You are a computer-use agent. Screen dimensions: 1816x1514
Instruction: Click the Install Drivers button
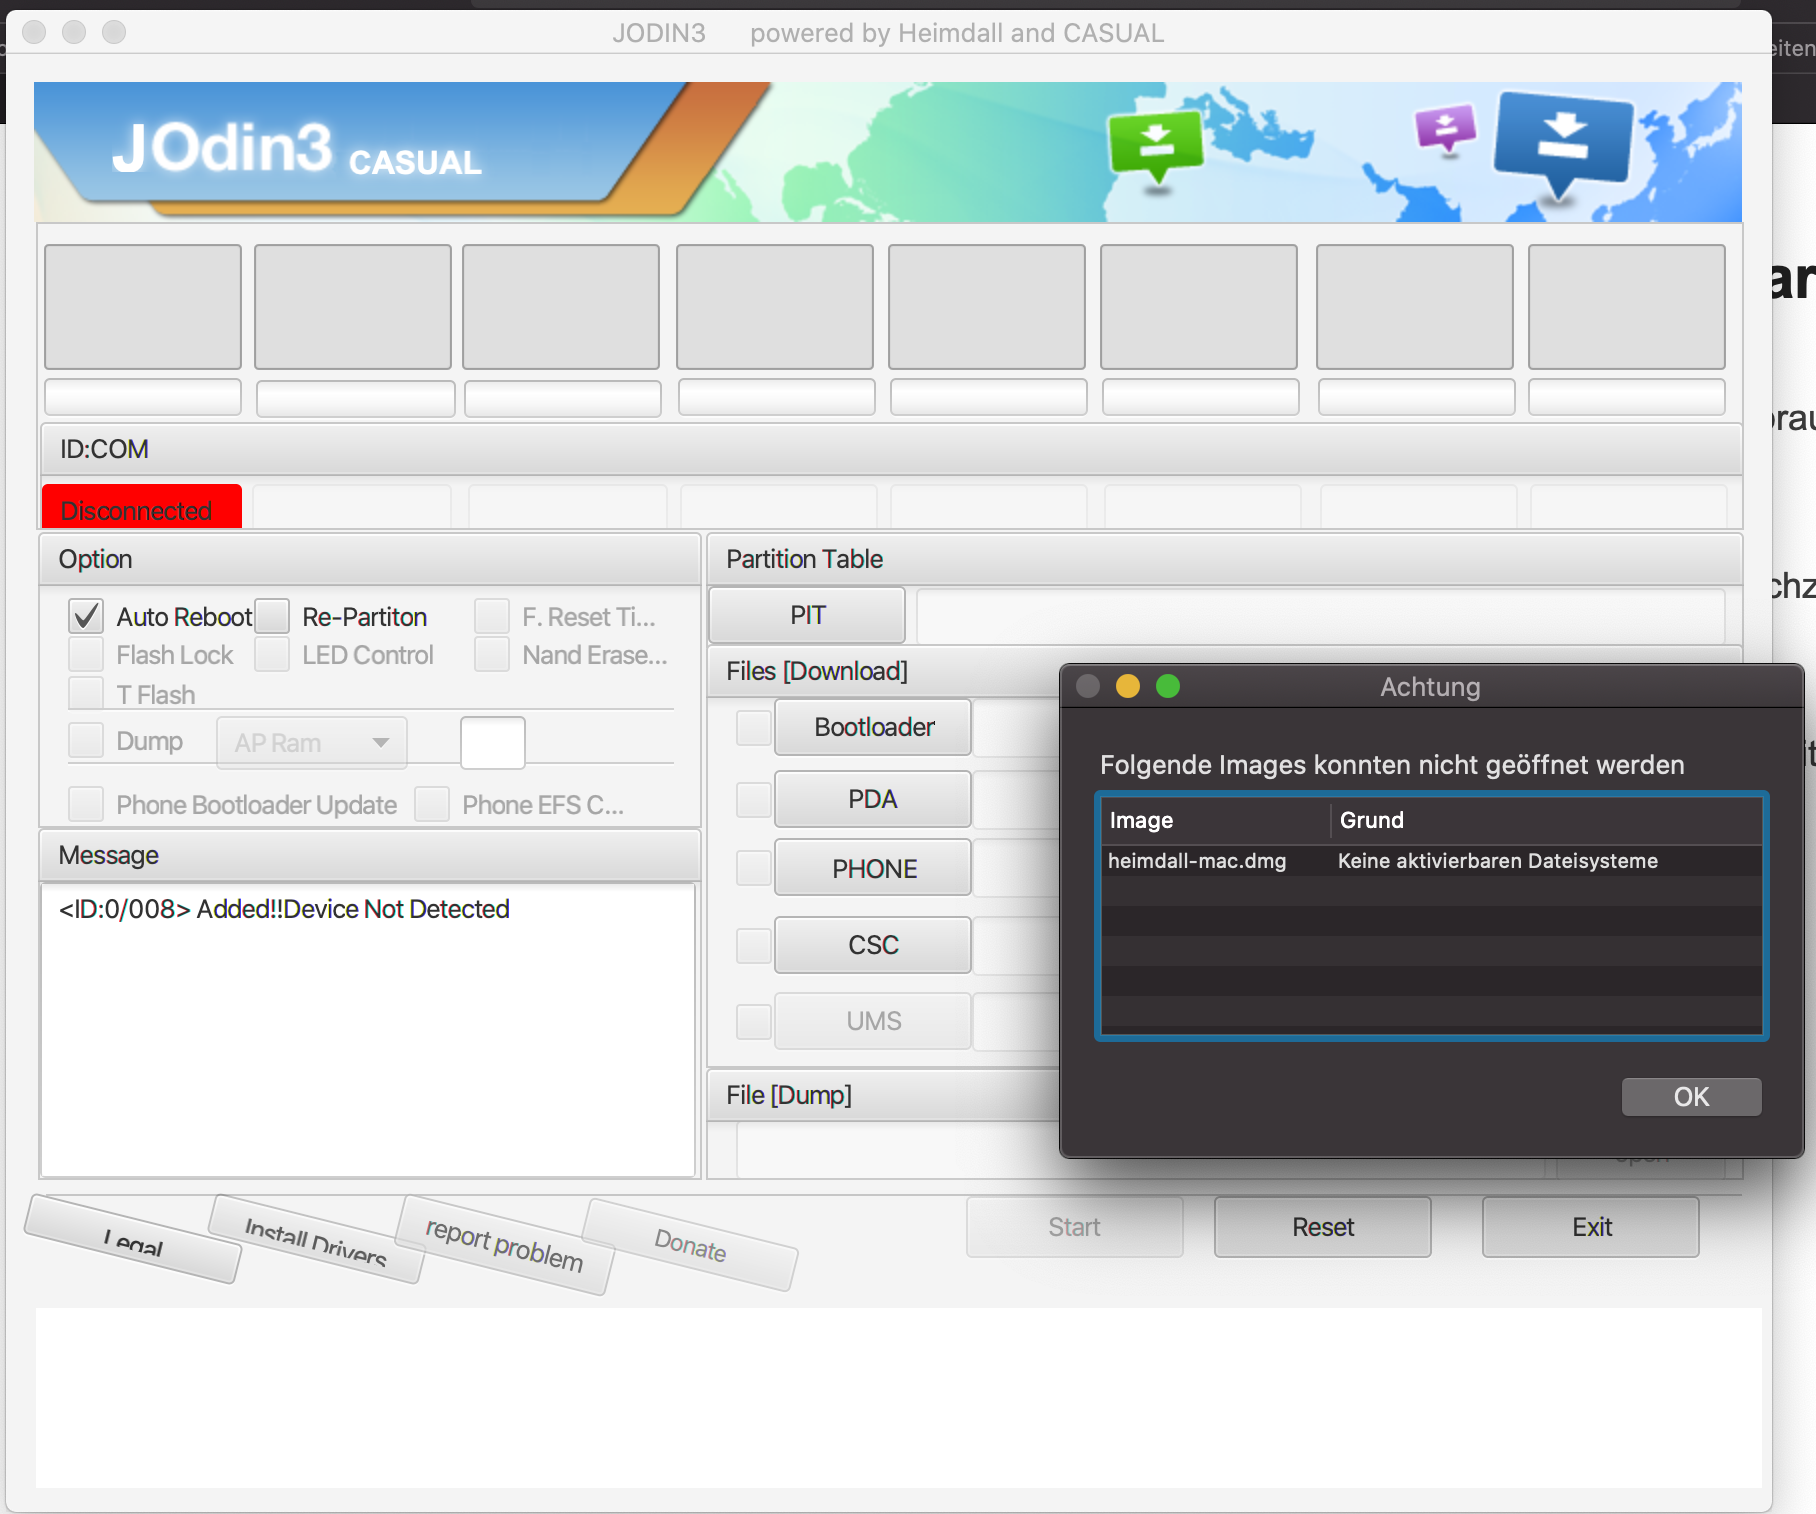click(316, 1240)
